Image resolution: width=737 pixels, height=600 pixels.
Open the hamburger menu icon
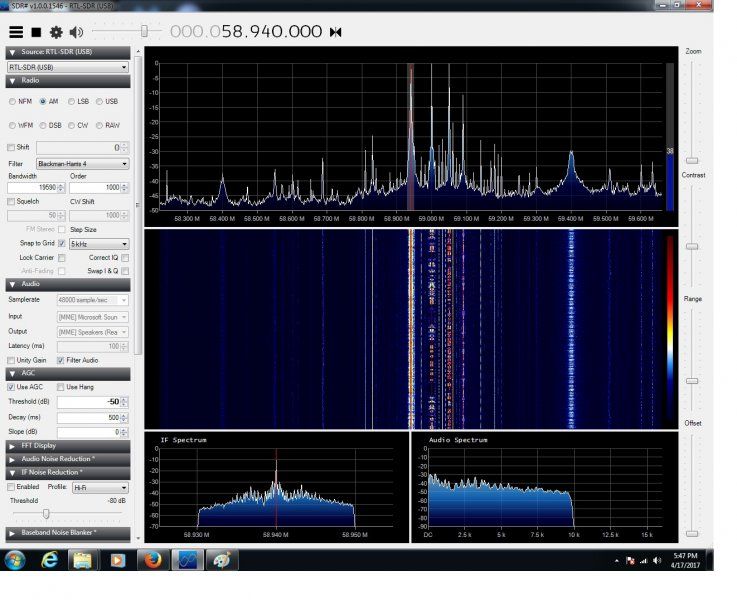pos(16,32)
